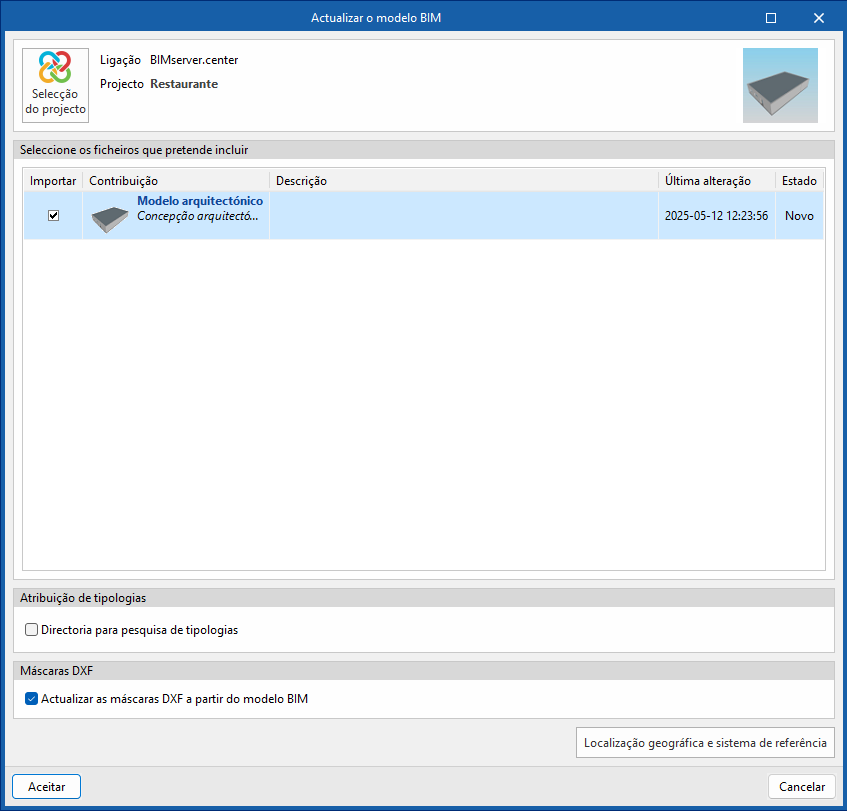Click the Estado column header
This screenshot has height=811, width=847.
click(x=799, y=180)
